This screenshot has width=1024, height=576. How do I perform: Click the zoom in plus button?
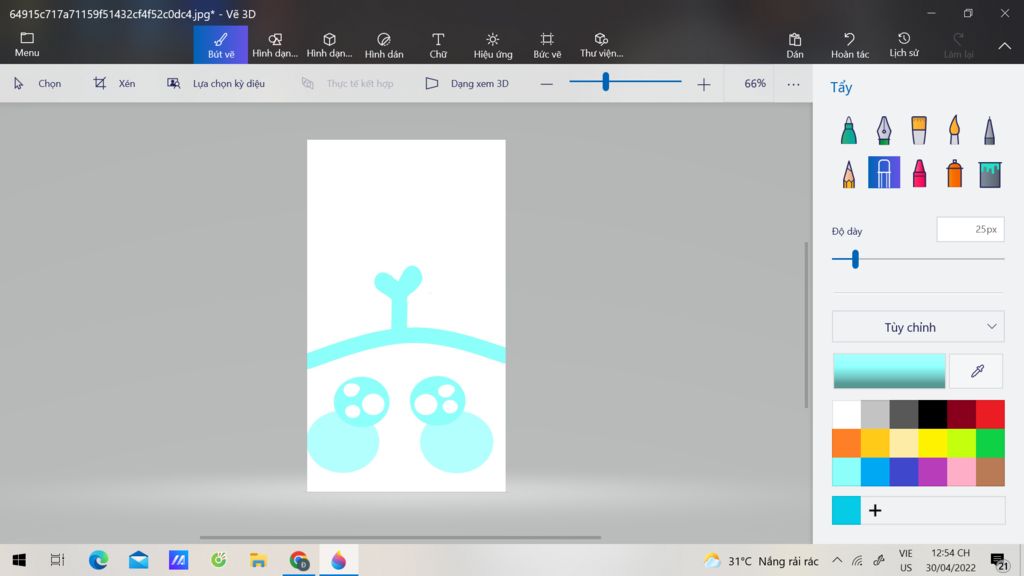pyautogui.click(x=703, y=84)
